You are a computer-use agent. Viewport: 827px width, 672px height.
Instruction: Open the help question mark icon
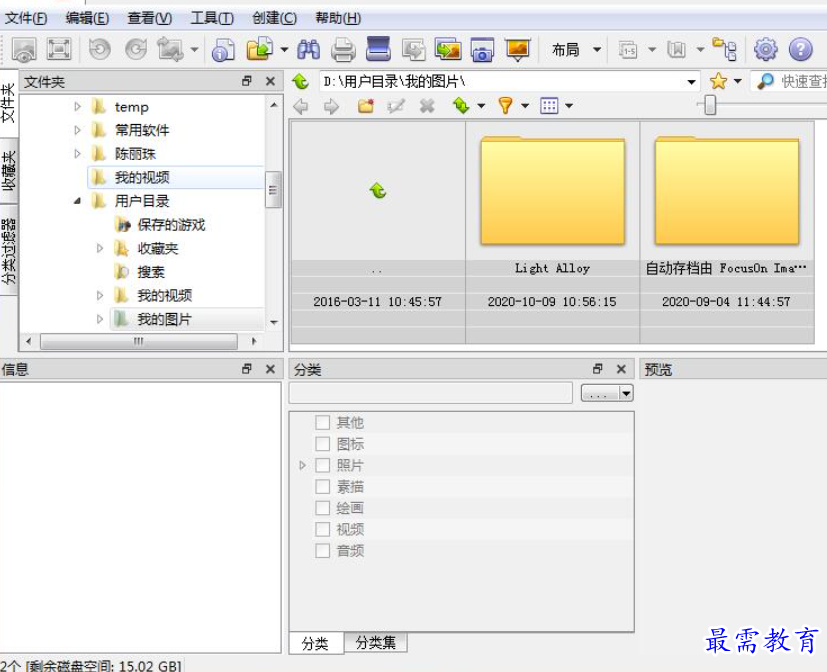point(800,50)
